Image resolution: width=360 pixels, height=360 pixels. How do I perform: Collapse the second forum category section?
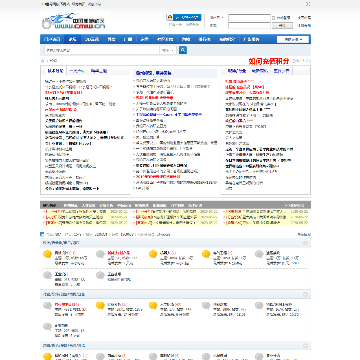coord(305,294)
